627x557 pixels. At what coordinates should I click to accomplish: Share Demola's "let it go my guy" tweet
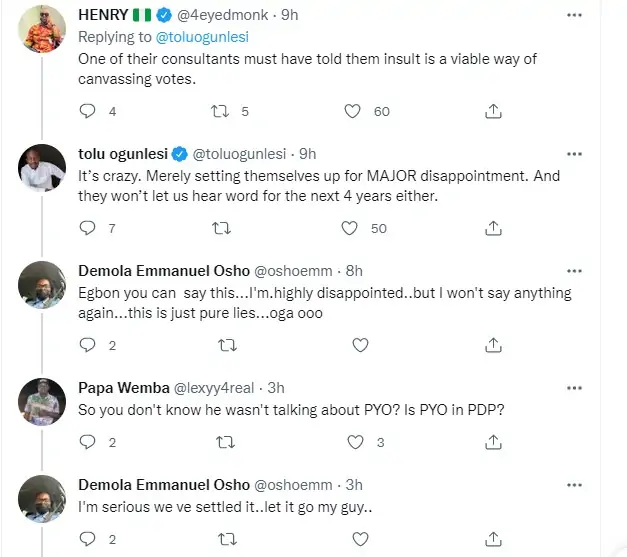tap(492, 539)
